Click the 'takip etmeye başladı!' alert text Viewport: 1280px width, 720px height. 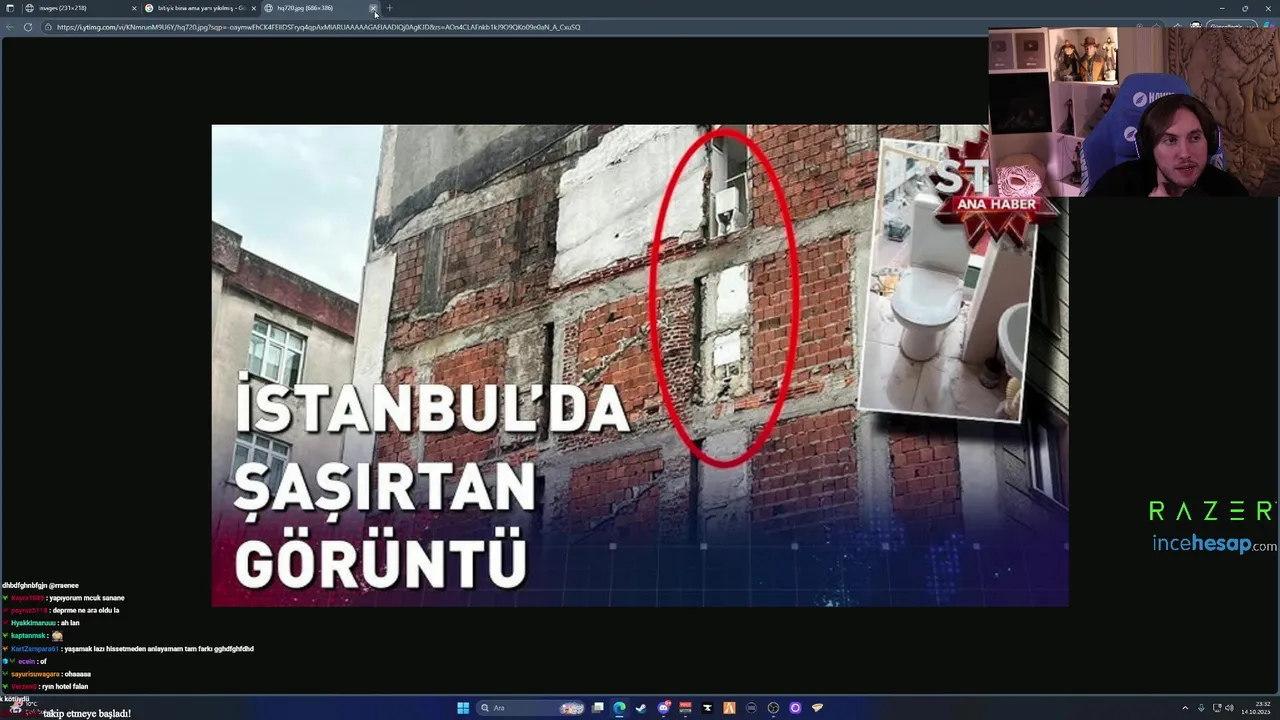click(87, 713)
